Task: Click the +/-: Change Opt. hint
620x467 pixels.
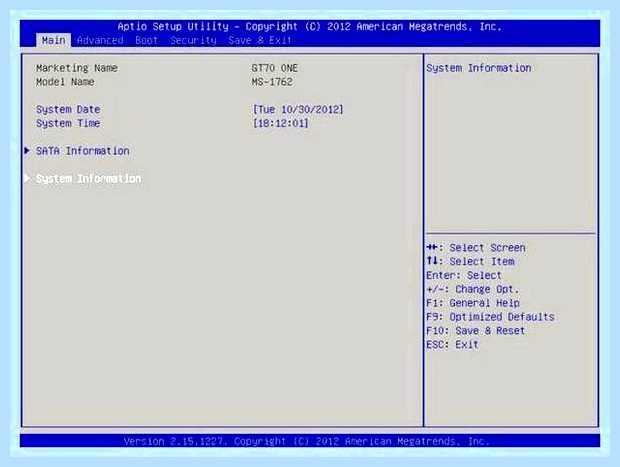Action: tap(473, 289)
